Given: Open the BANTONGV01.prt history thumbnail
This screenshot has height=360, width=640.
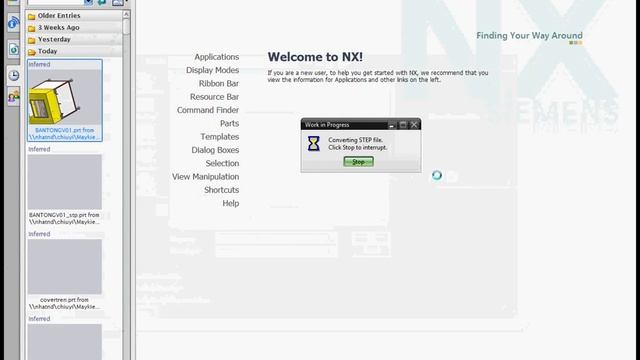Looking at the screenshot, I should [64, 100].
